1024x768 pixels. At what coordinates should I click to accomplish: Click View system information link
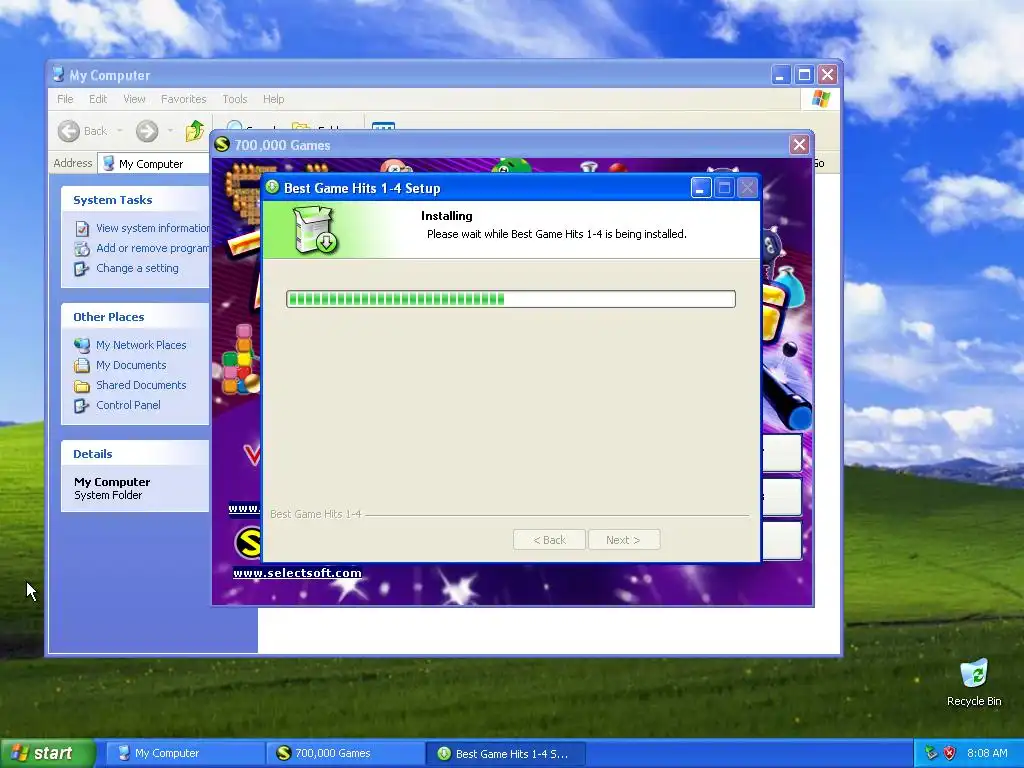click(x=153, y=228)
